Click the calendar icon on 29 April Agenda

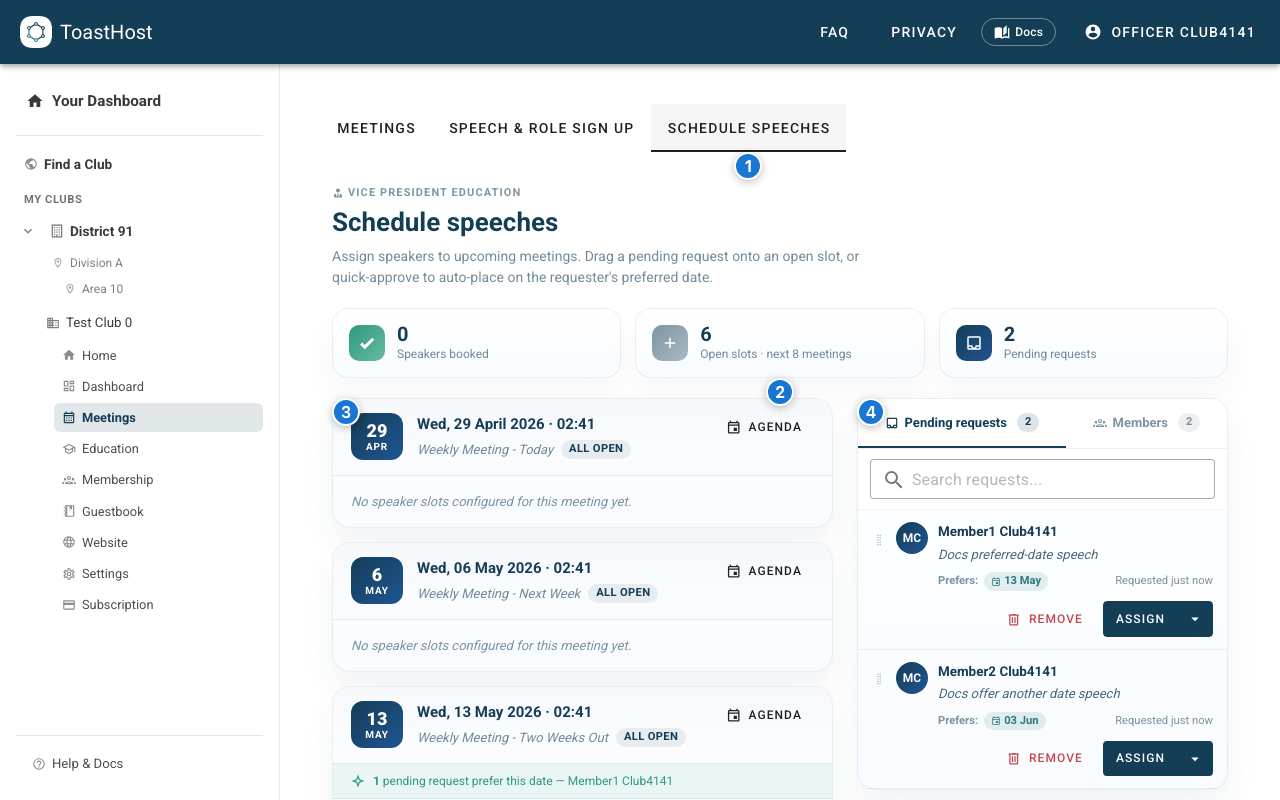coord(734,427)
